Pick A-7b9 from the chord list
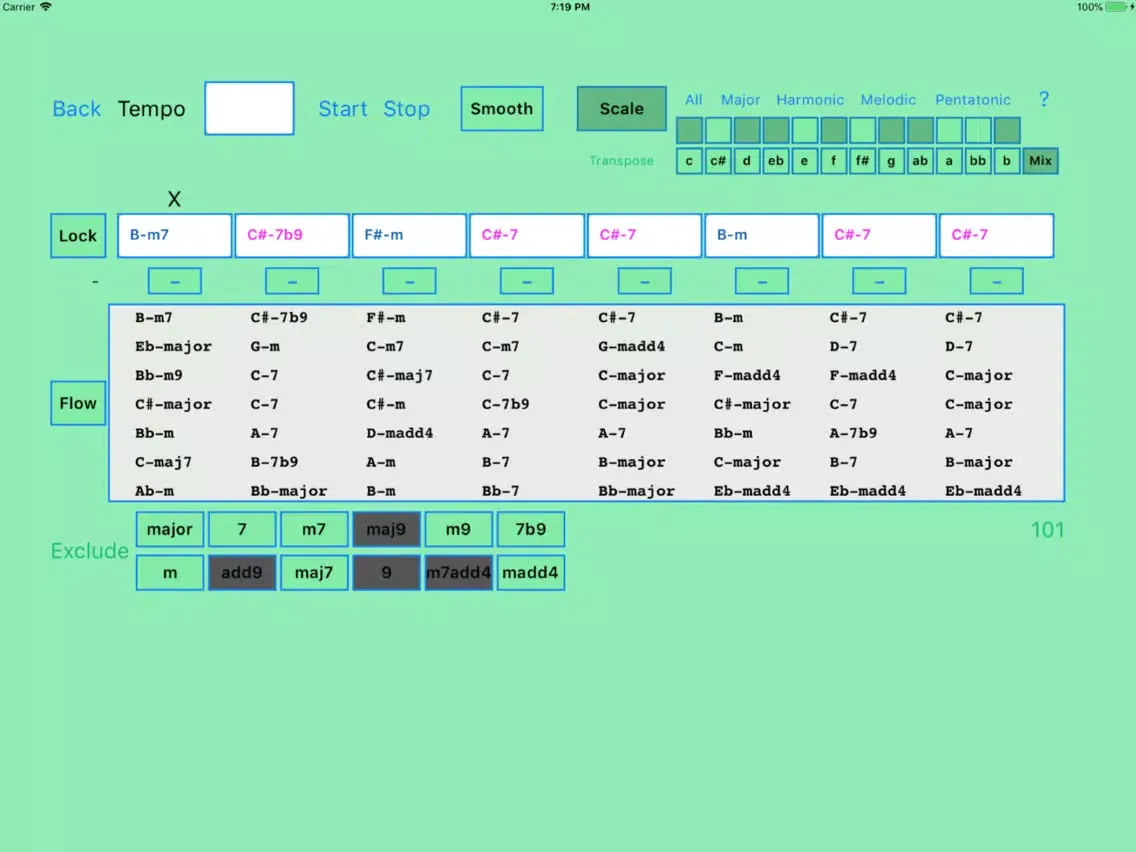 (853, 433)
